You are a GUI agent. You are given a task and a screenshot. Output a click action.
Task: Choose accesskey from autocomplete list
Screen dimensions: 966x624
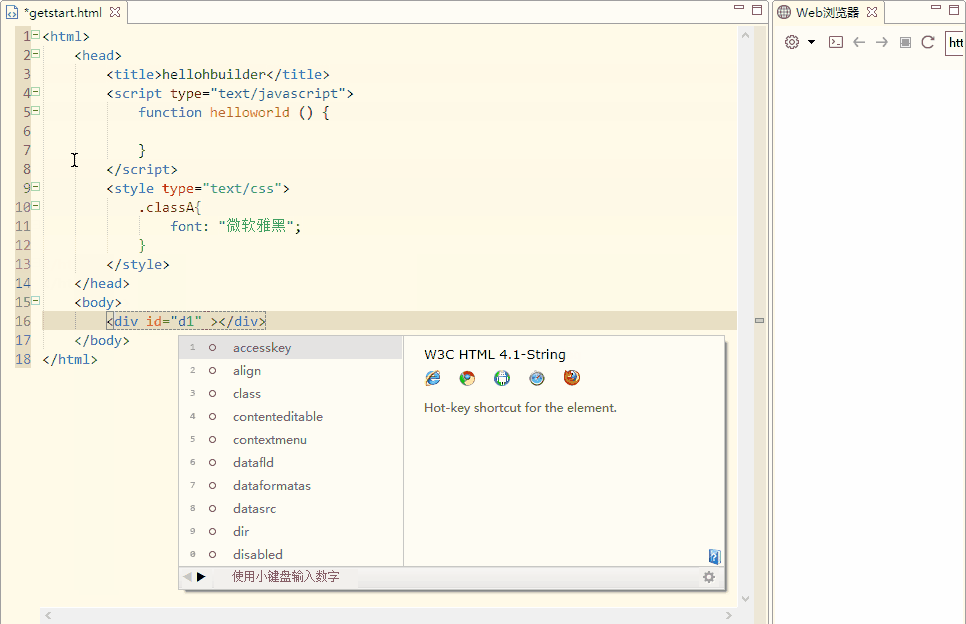coord(291,347)
